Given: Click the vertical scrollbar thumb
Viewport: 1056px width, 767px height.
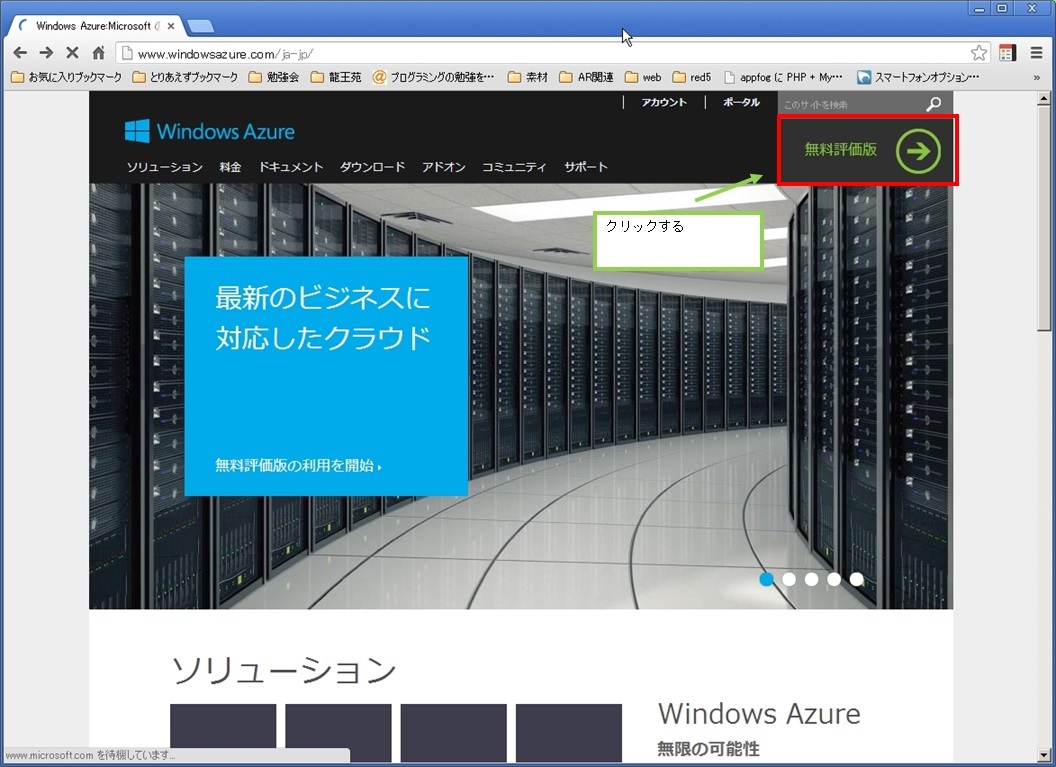Looking at the screenshot, I should click(x=1043, y=218).
